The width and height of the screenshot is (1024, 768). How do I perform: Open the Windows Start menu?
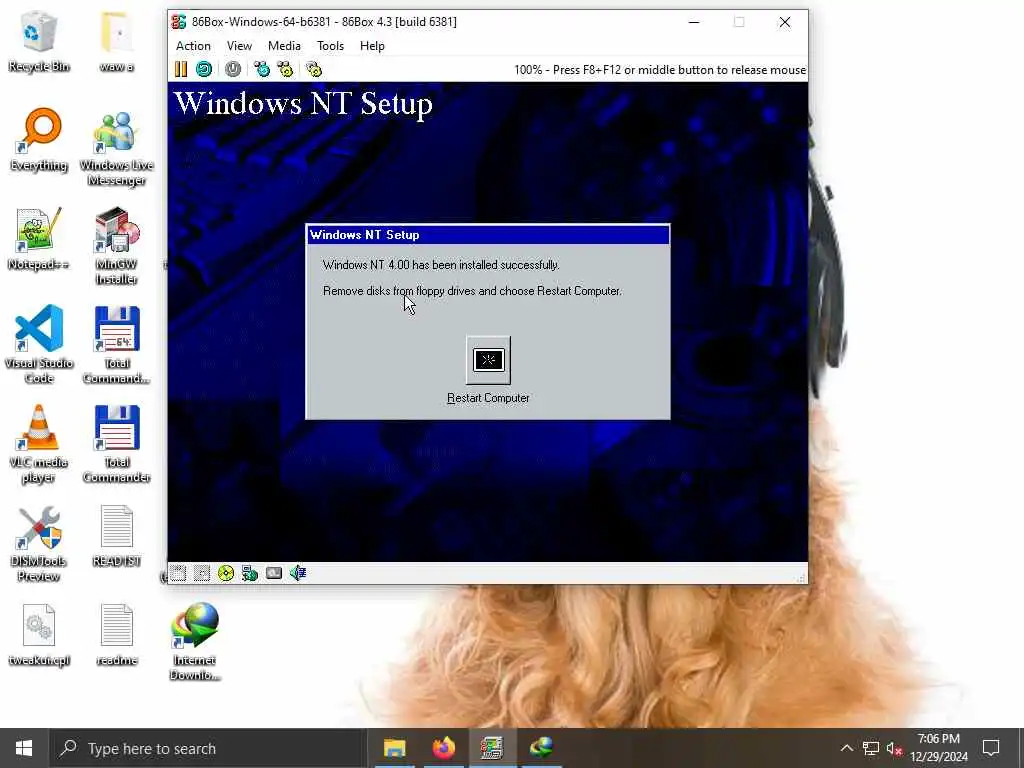[x=24, y=748]
